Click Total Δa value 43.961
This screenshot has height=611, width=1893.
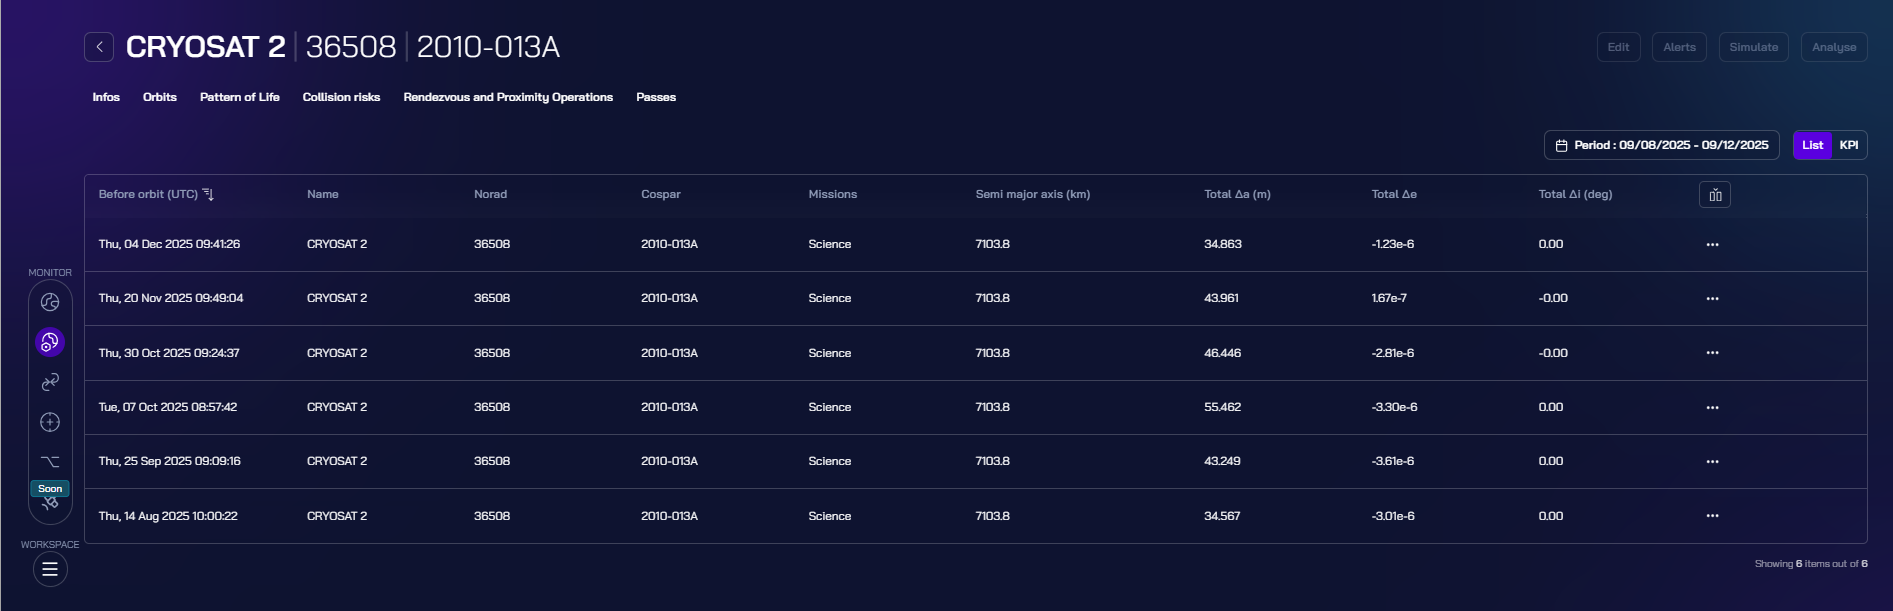tap(1221, 298)
